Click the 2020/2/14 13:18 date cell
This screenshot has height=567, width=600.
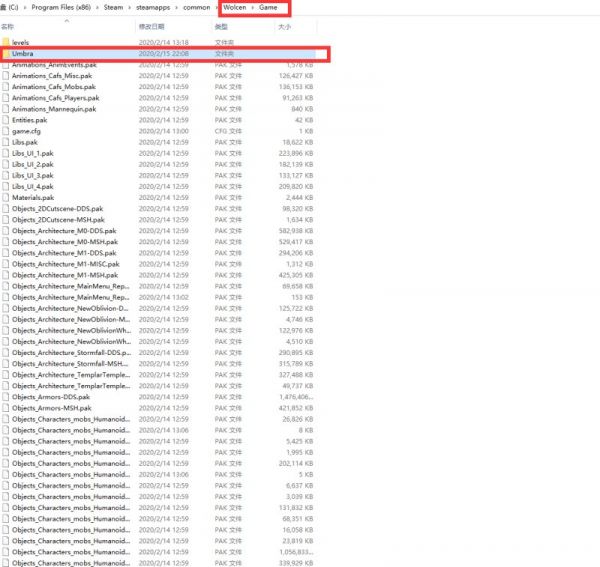(x=163, y=42)
